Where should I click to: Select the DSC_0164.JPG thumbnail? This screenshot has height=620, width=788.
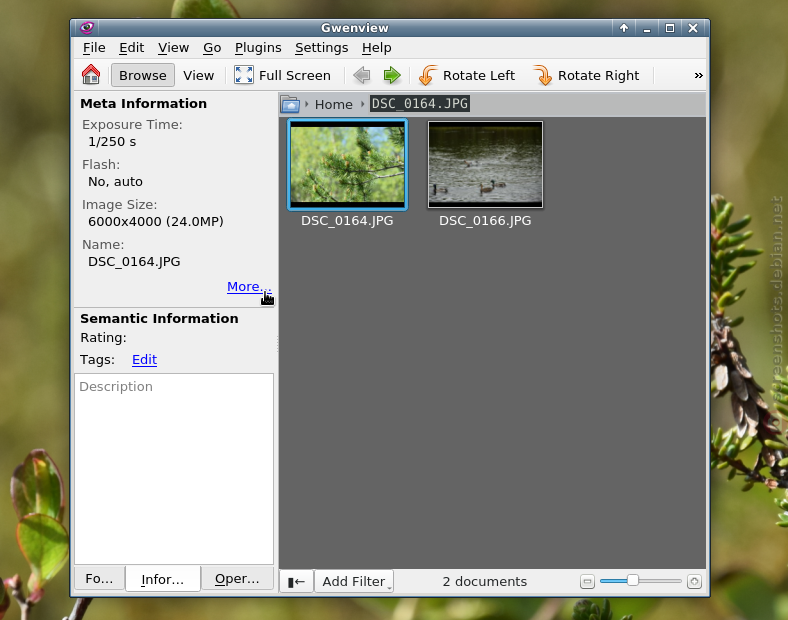(347, 164)
